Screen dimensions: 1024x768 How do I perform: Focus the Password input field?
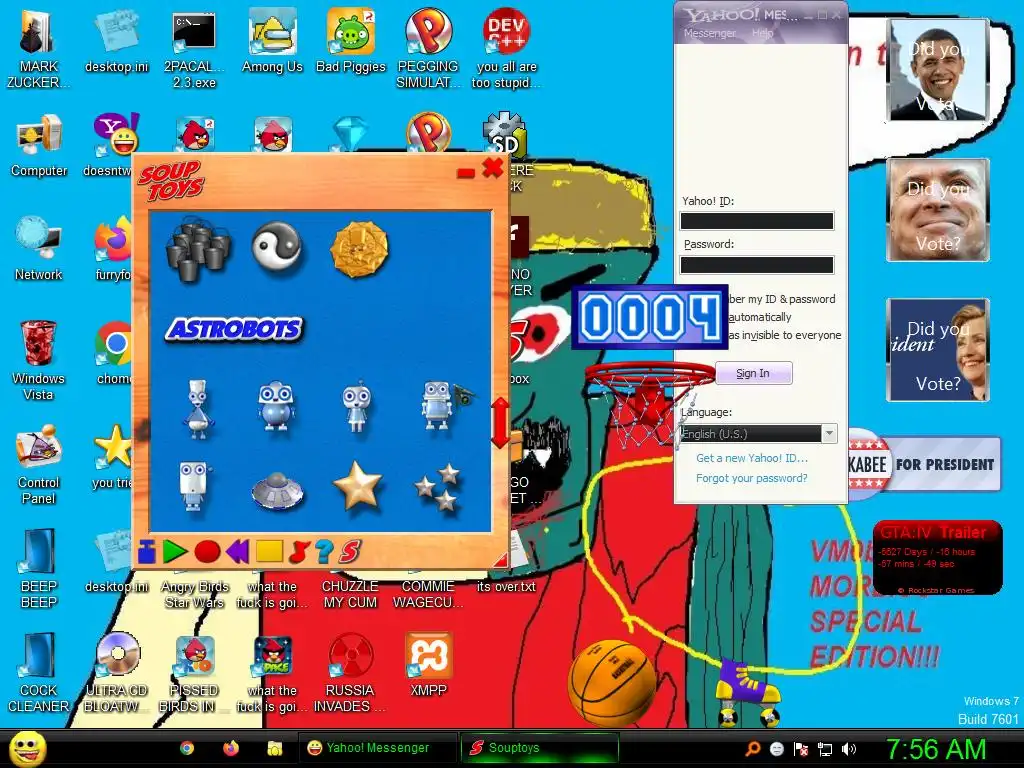coord(757,264)
